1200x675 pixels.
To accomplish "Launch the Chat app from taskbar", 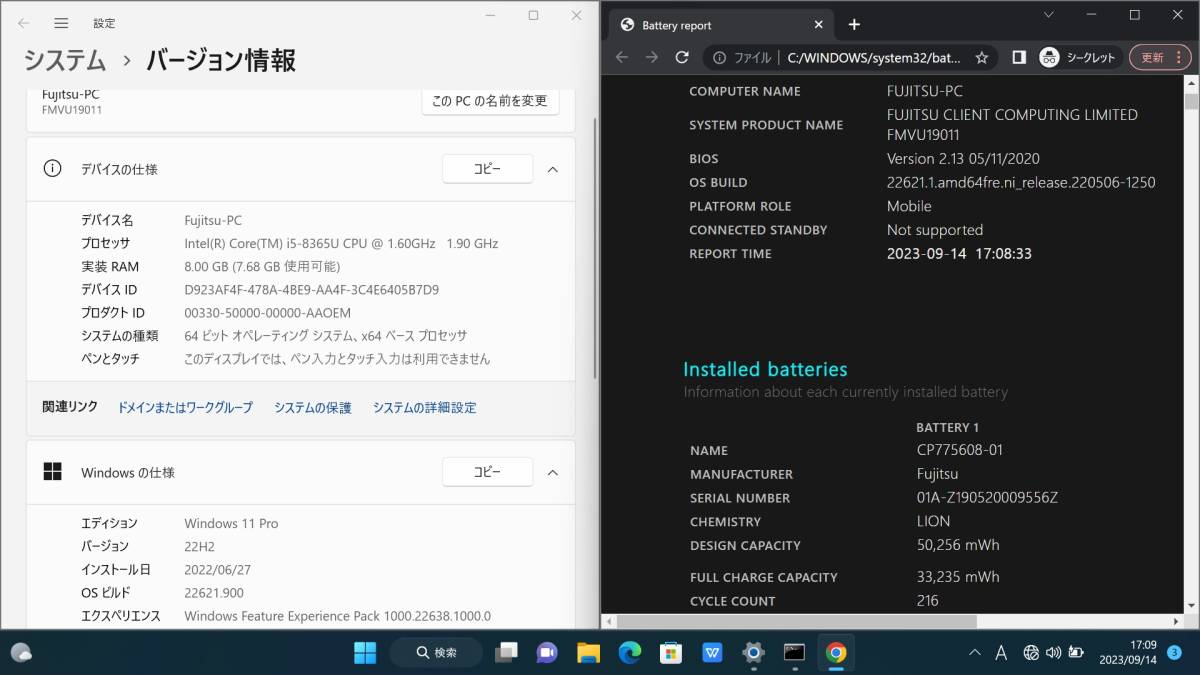I will [x=547, y=653].
